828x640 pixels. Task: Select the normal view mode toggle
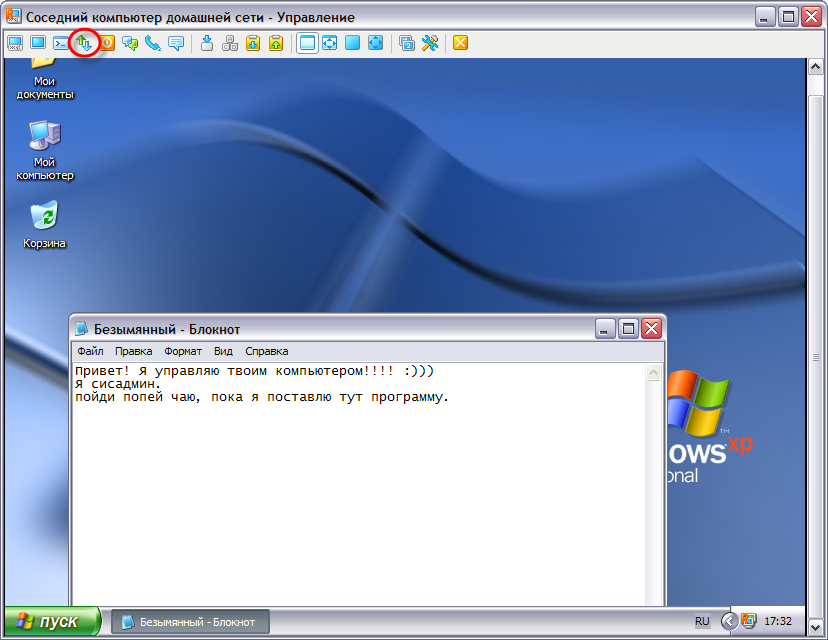[307, 43]
